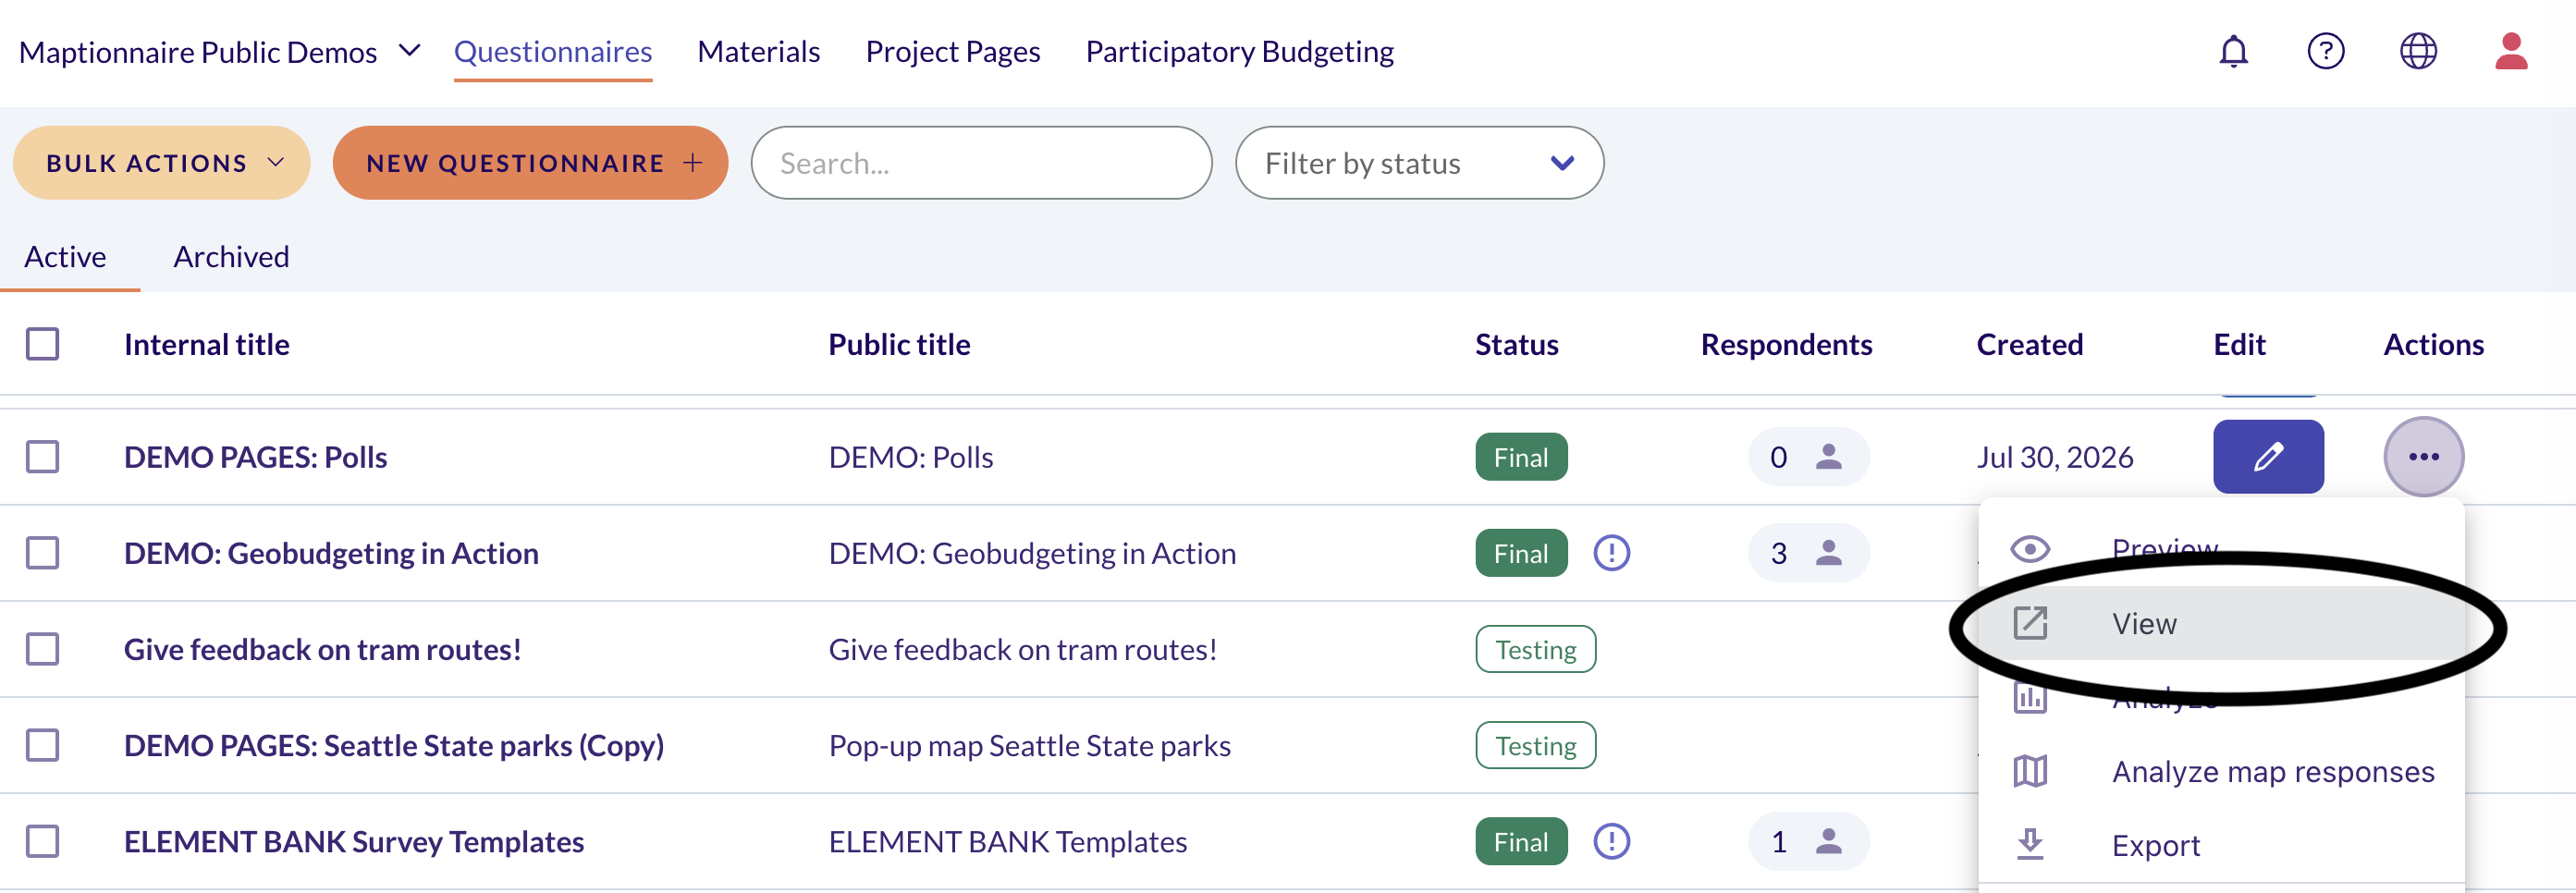Go to Project Pages
The height and width of the screenshot is (893, 2576).
[x=952, y=51]
